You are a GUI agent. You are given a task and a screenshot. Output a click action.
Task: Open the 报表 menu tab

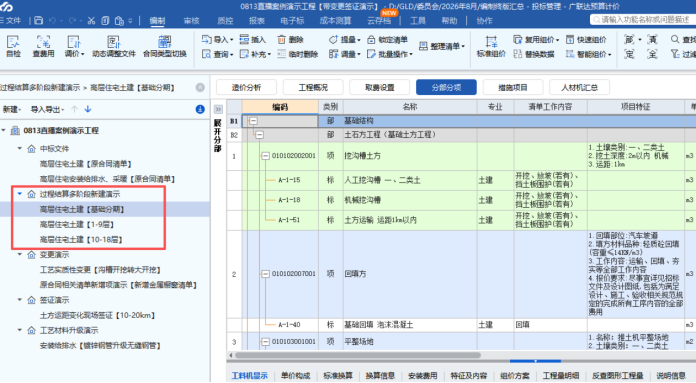click(257, 20)
